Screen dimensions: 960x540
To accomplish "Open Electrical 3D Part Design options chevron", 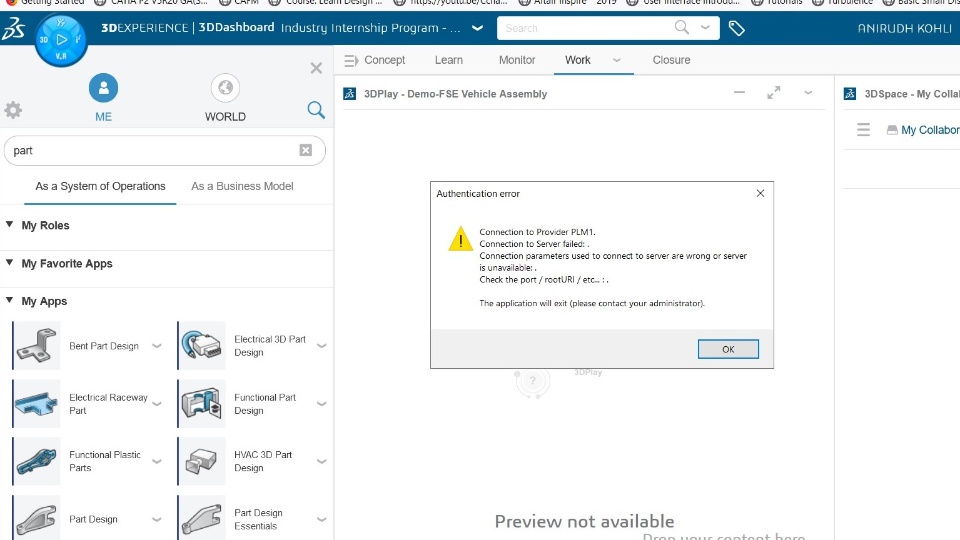I will click(321, 346).
